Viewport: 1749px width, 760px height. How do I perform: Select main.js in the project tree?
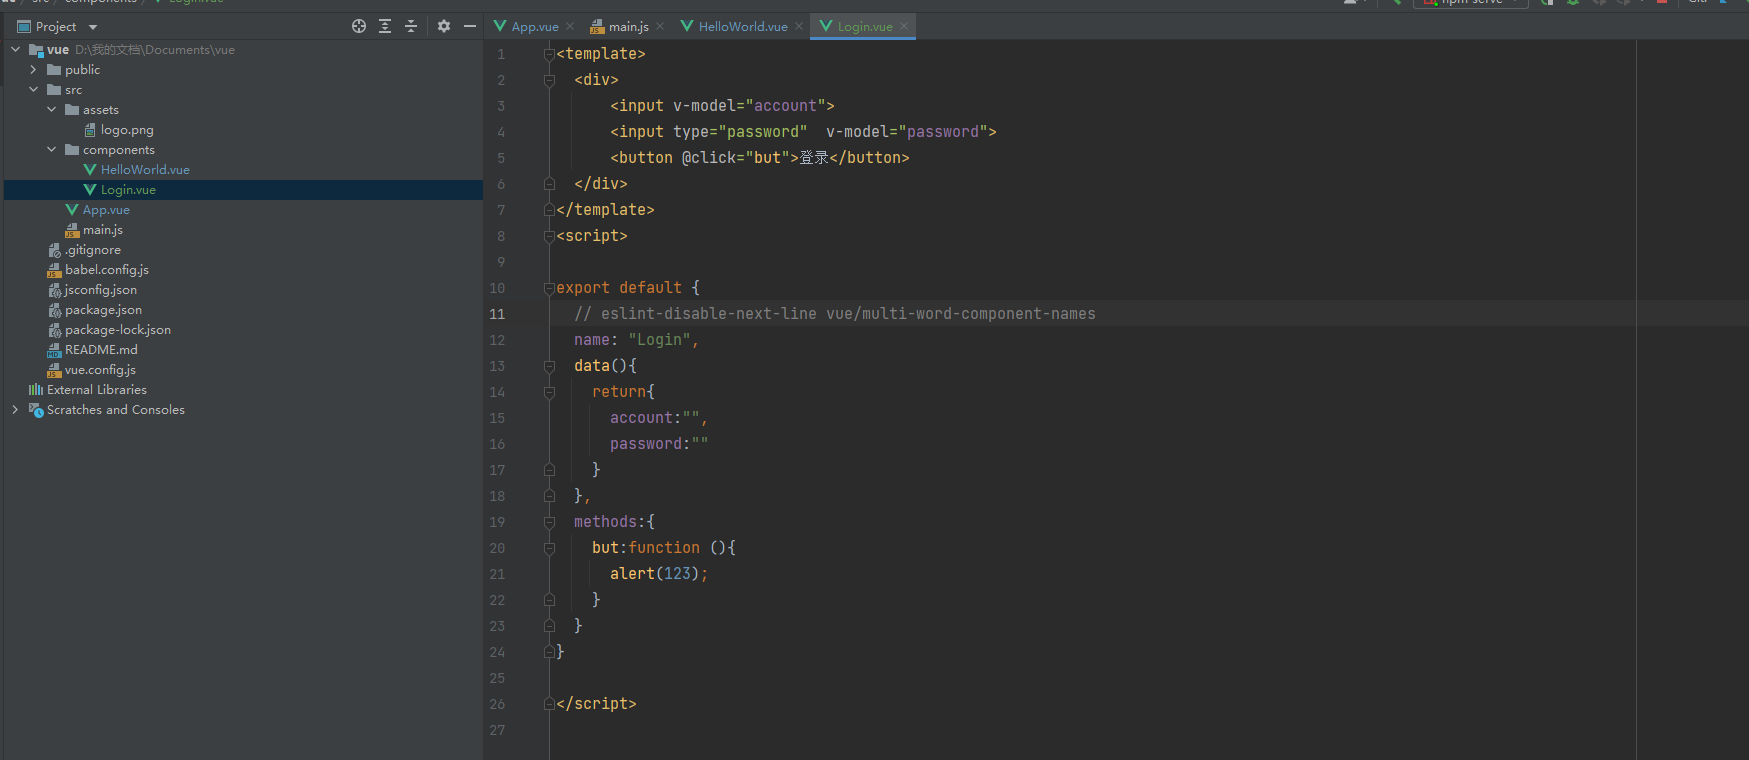[x=103, y=230]
